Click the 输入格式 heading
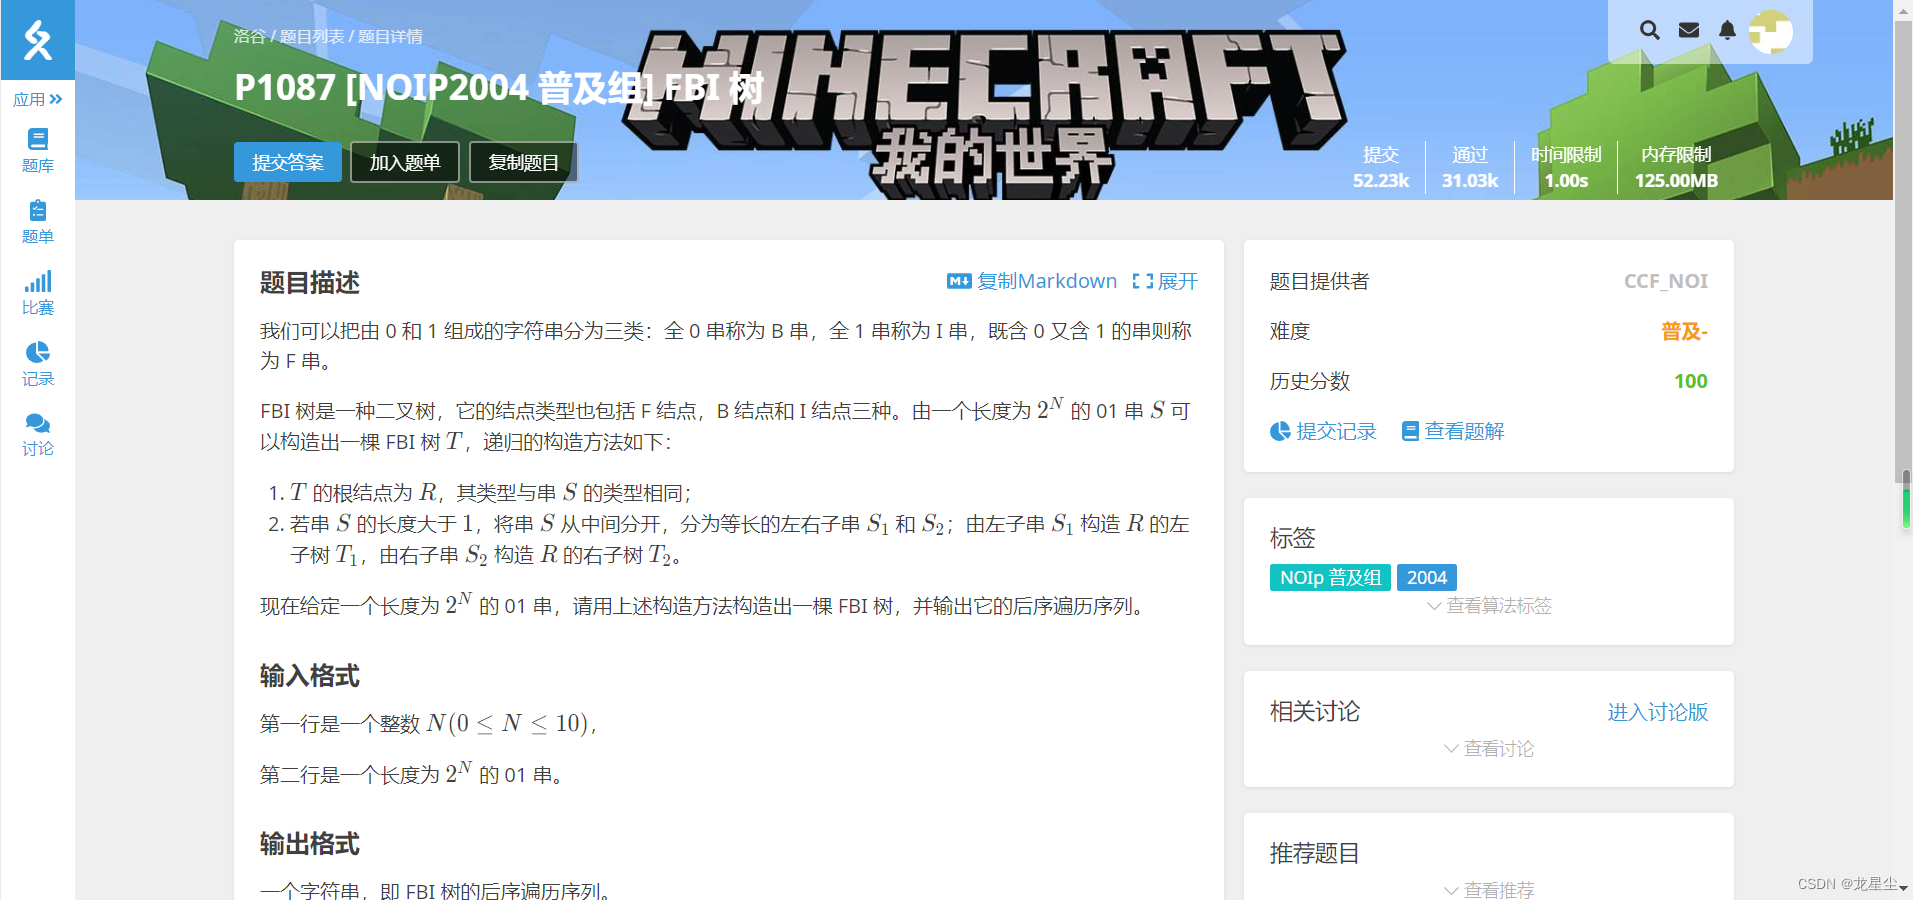 point(310,676)
